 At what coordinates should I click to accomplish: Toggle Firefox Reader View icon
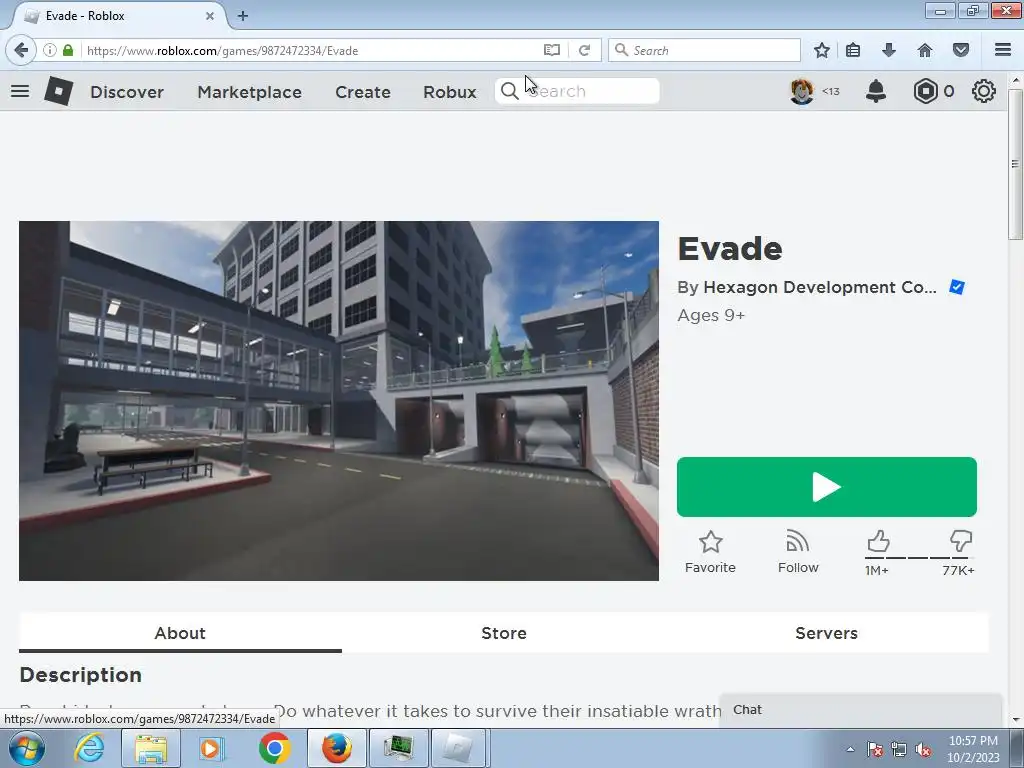pyautogui.click(x=552, y=50)
